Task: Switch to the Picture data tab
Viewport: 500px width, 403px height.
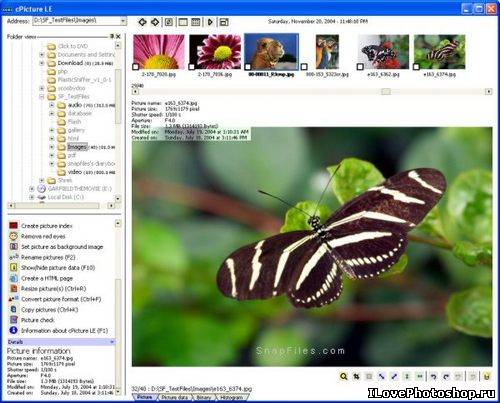Action: tap(174, 397)
